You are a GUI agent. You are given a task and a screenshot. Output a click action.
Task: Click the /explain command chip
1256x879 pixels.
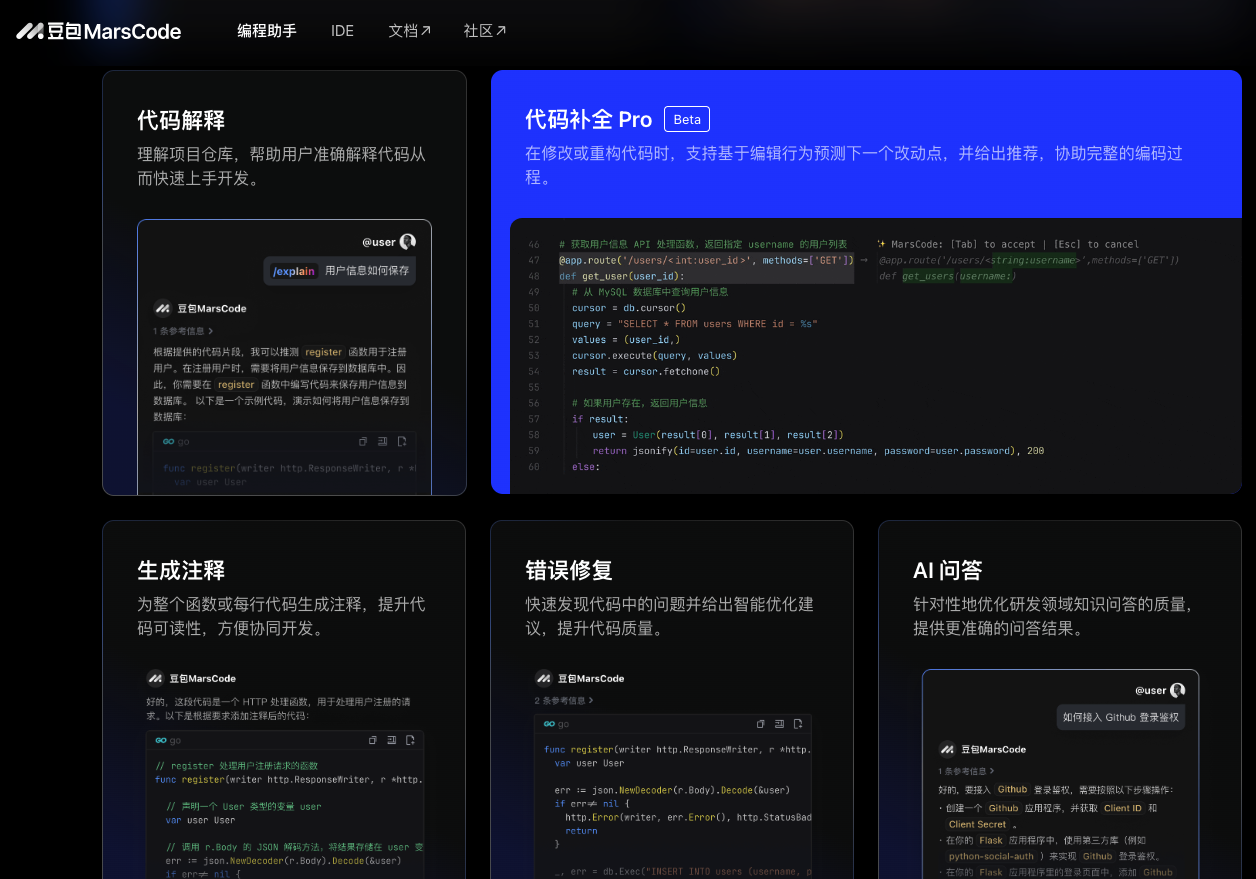pos(294,271)
